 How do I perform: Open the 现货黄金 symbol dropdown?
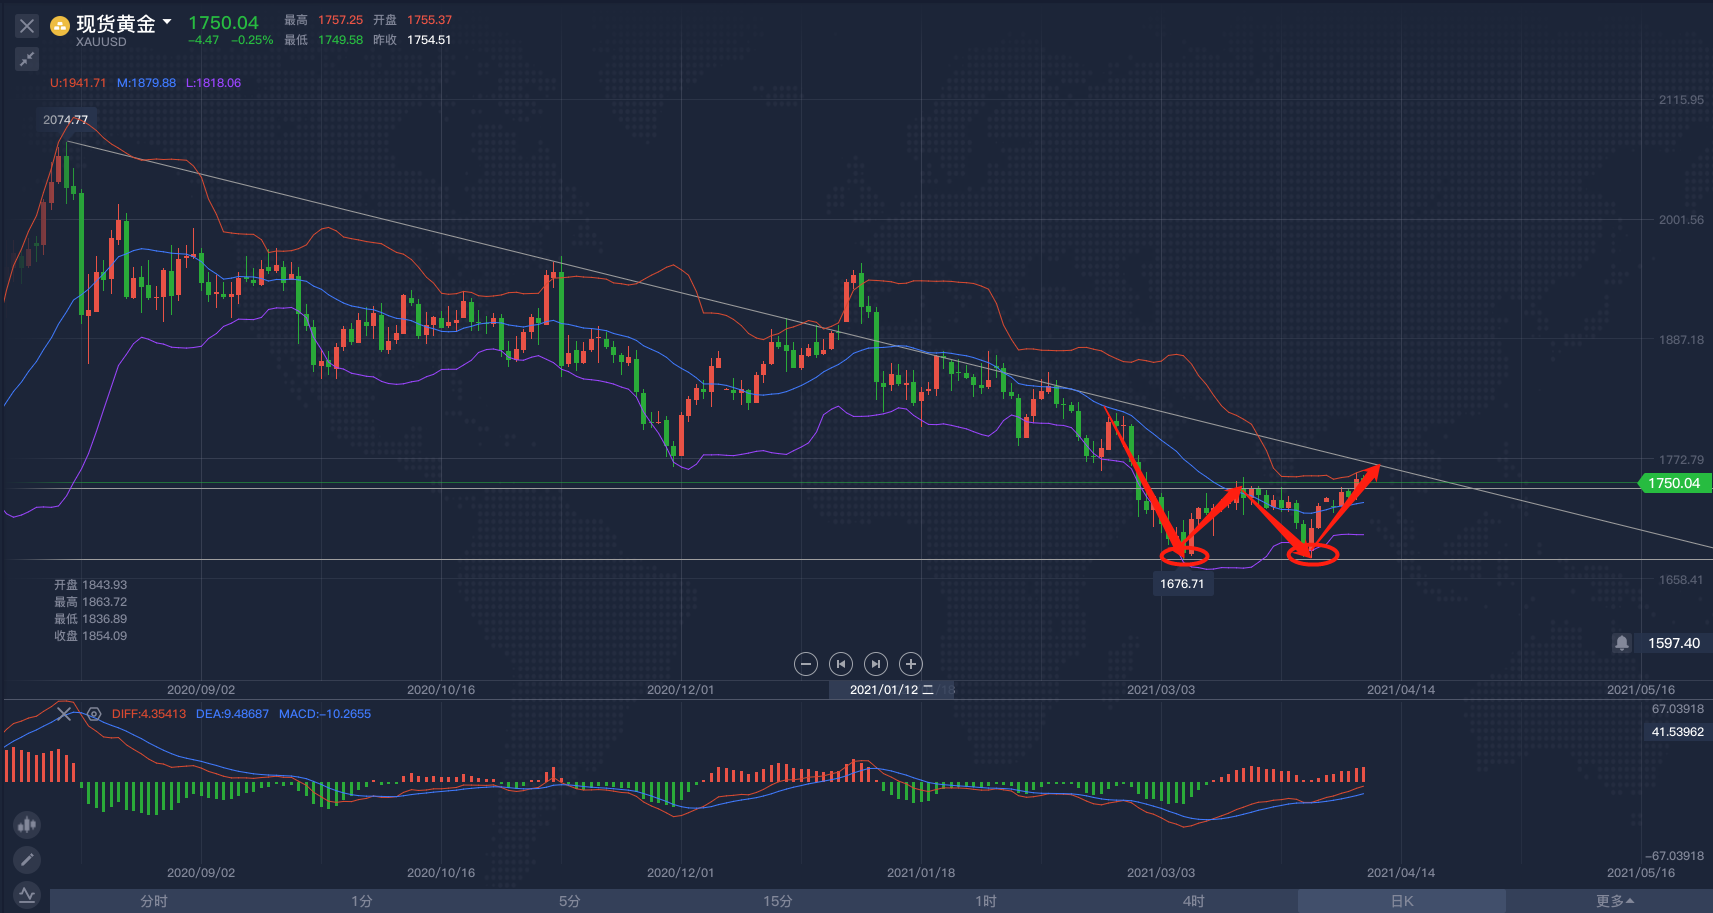pyautogui.click(x=167, y=22)
